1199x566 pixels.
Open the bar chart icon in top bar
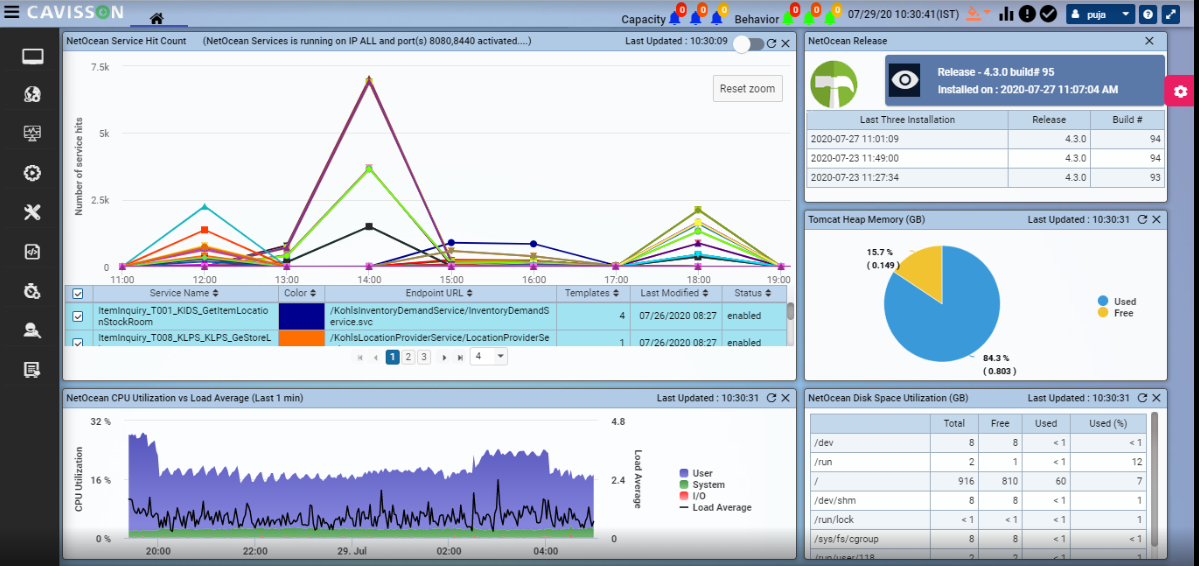tap(1006, 14)
